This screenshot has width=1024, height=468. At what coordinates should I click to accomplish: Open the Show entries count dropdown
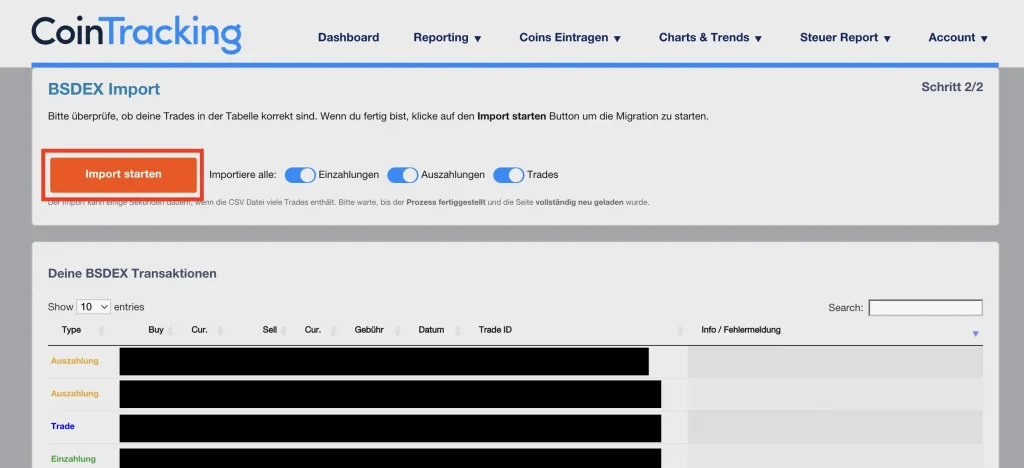tap(94, 307)
